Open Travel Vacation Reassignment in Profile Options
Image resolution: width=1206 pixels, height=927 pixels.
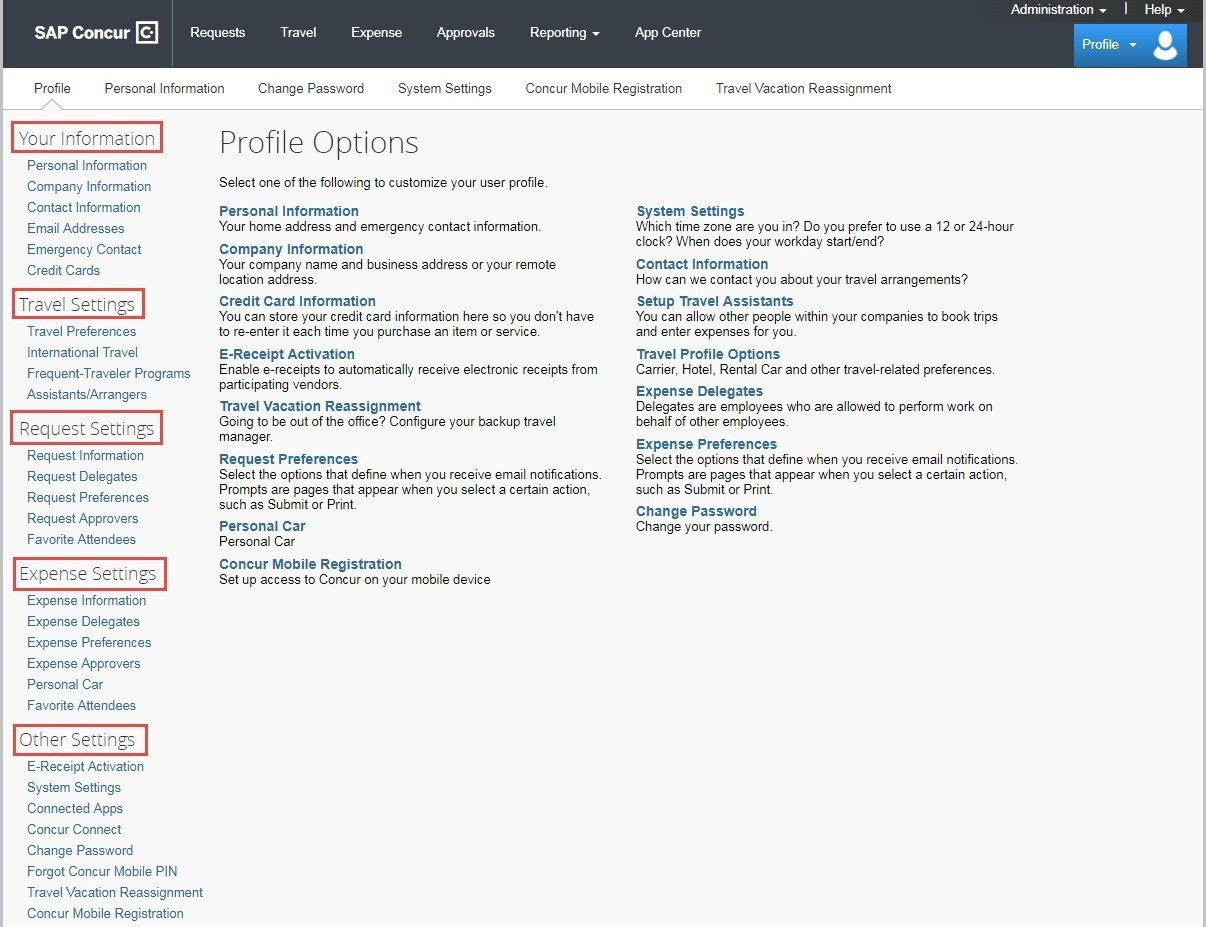(x=320, y=406)
